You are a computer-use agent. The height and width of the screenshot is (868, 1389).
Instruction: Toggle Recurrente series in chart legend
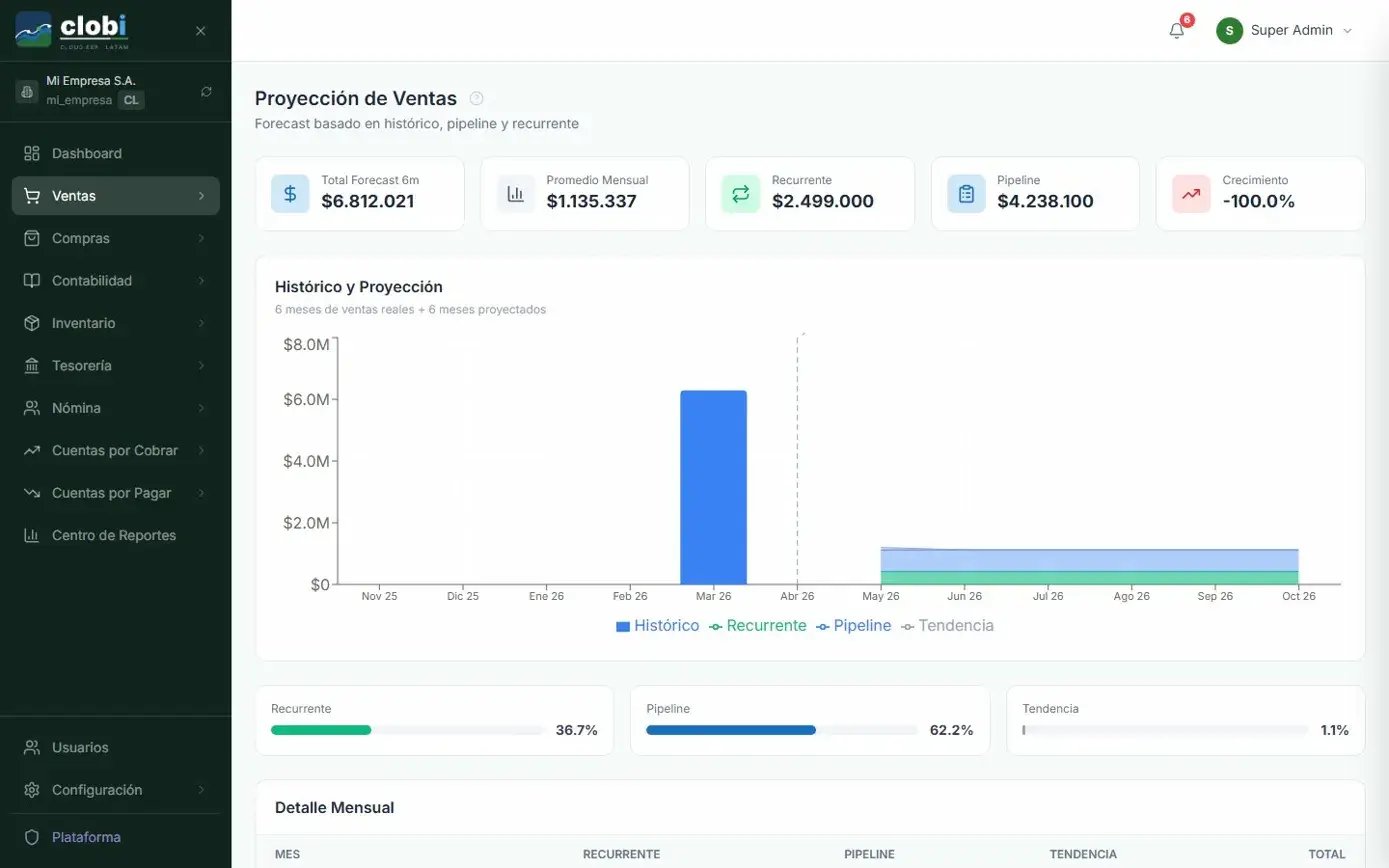[757, 626]
